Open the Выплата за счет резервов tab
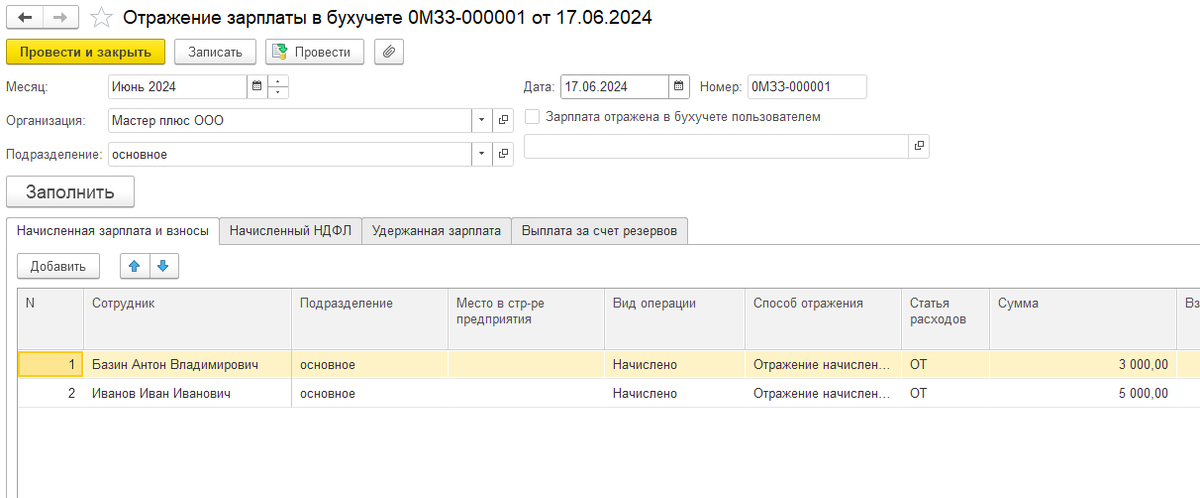Image resolution: width=1200 pixels, height=498 pixels. tap(599, 230)
